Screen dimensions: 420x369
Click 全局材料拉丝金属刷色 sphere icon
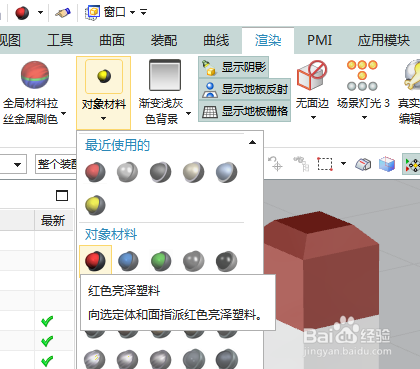[x=35, y=75]
